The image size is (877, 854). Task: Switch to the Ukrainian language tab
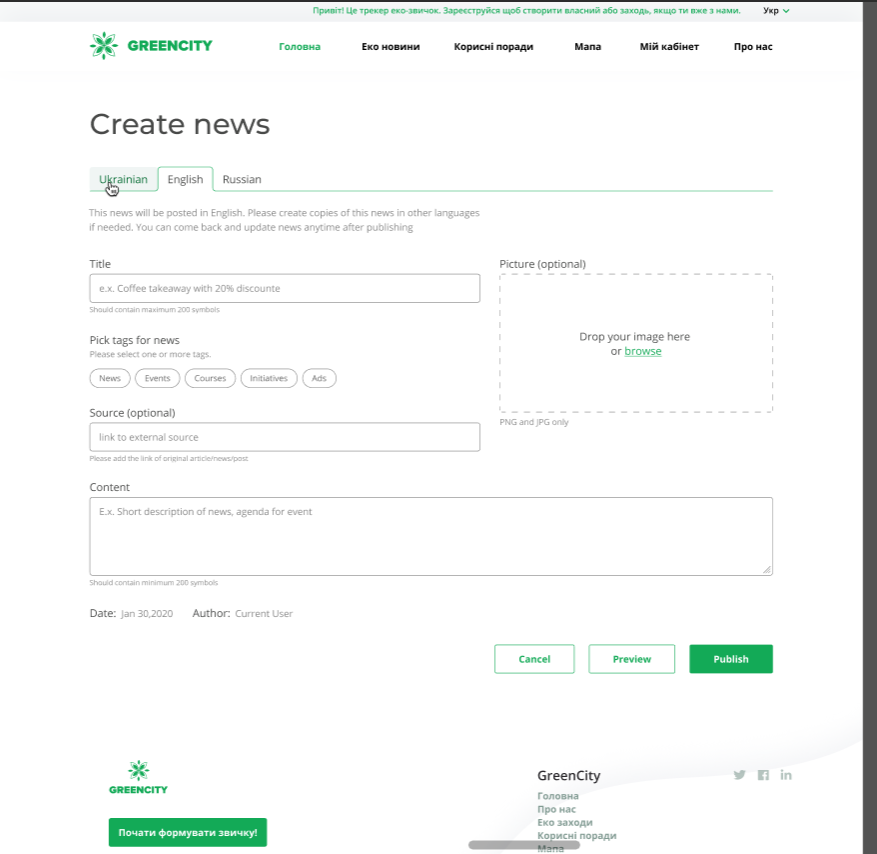pyautogui.click(x=123, y=179)
